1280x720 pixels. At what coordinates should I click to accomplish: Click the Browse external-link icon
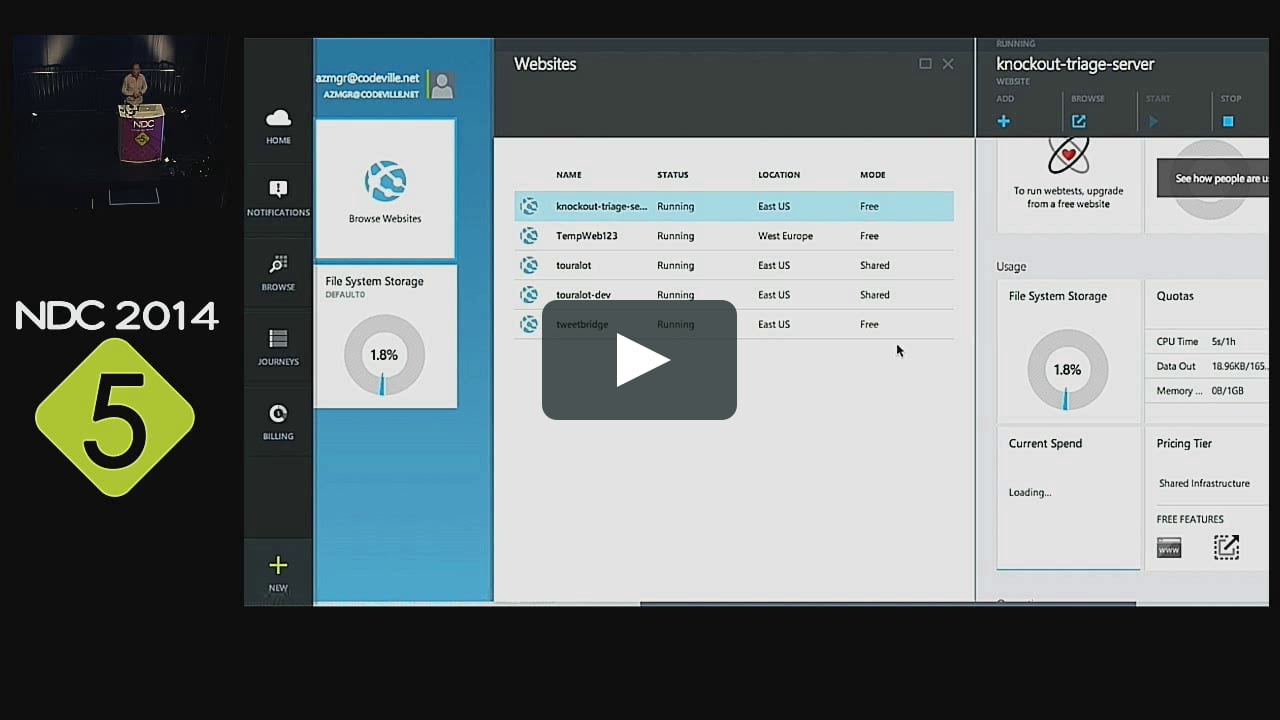tap(1079, 121)
